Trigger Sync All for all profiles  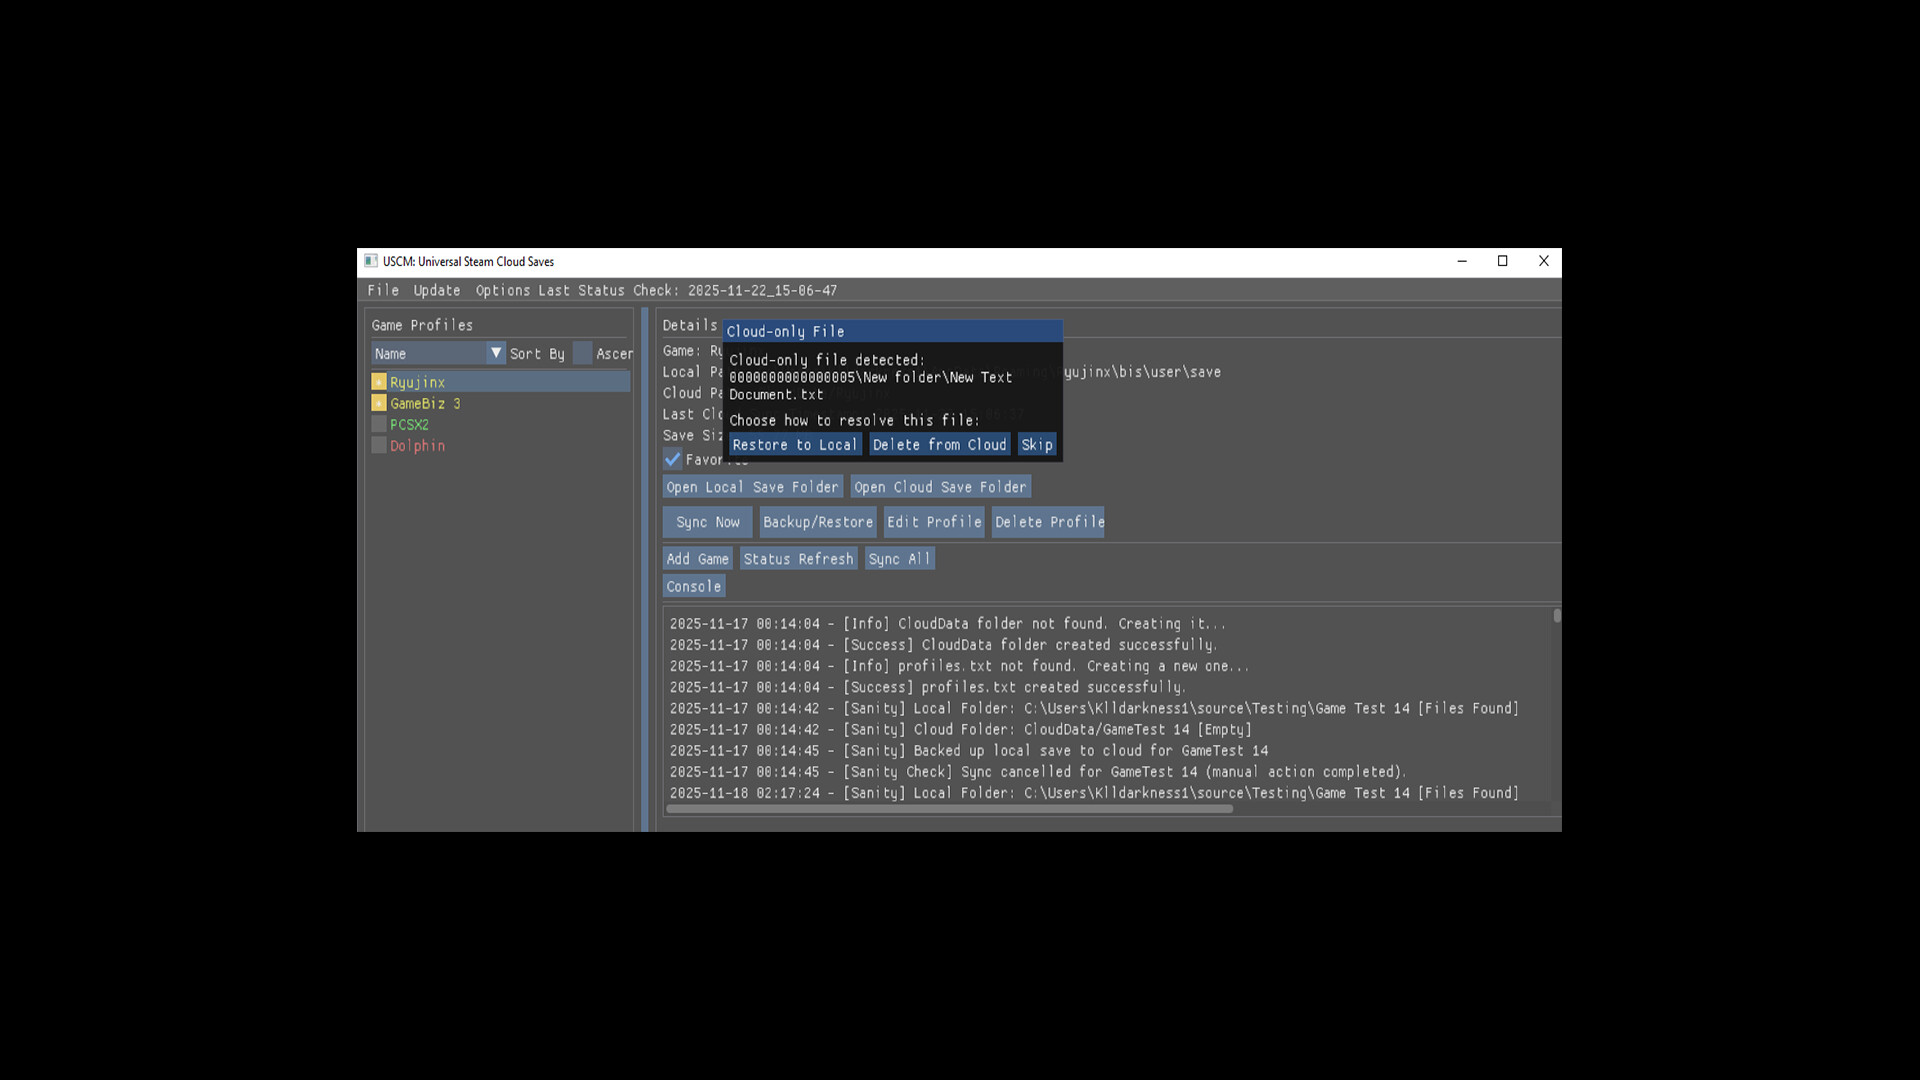[899, 558]
